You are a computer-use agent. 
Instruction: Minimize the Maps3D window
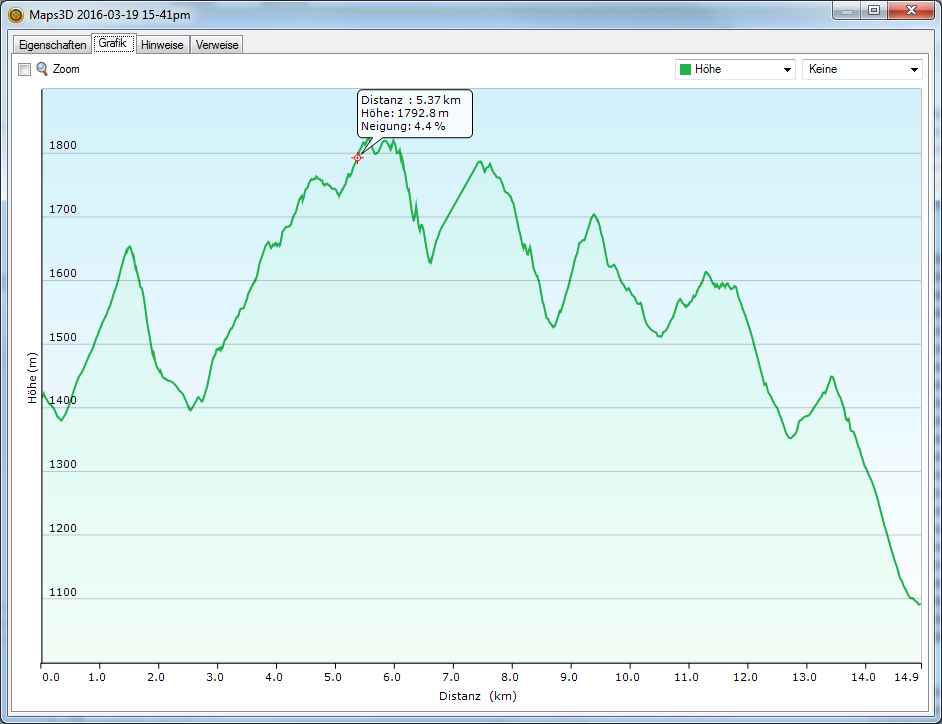click(x=847, y=11)
